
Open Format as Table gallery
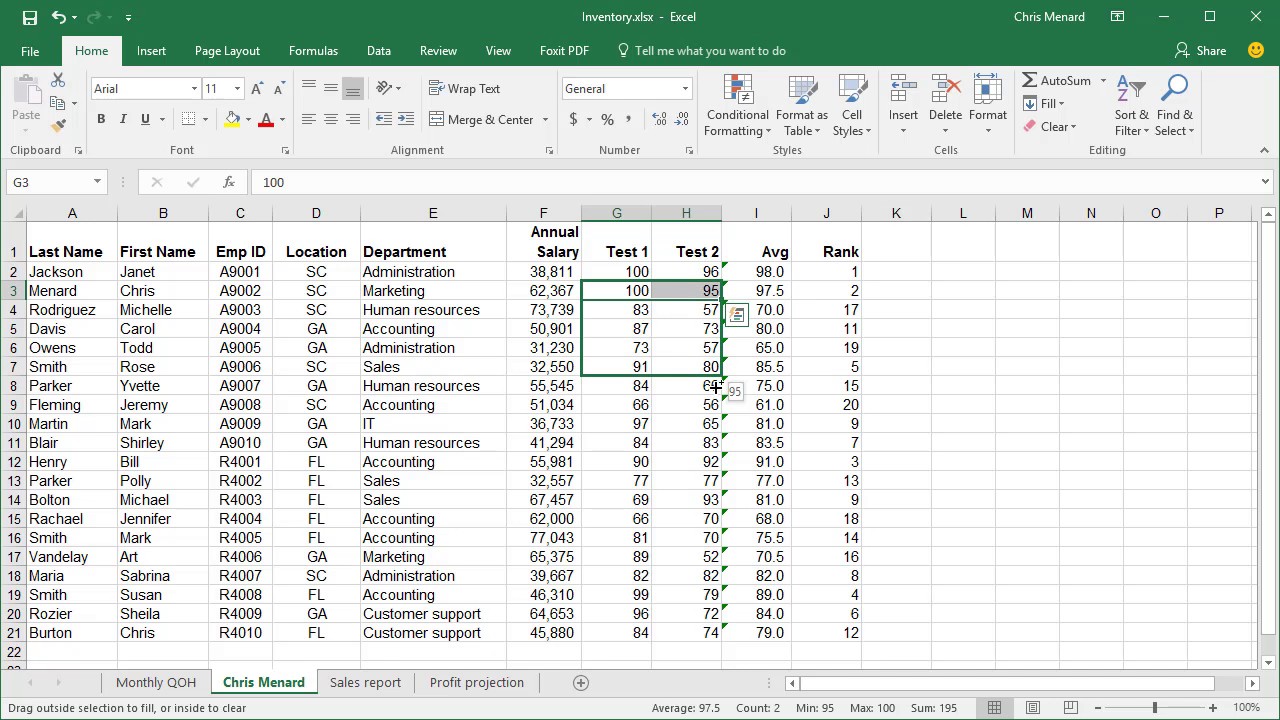[x=801, y=106]
